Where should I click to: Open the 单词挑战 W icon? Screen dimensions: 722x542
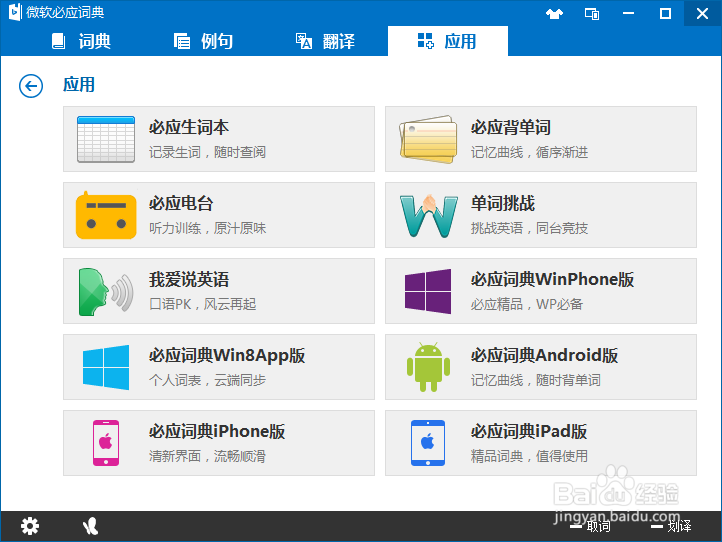coord(429,216)
